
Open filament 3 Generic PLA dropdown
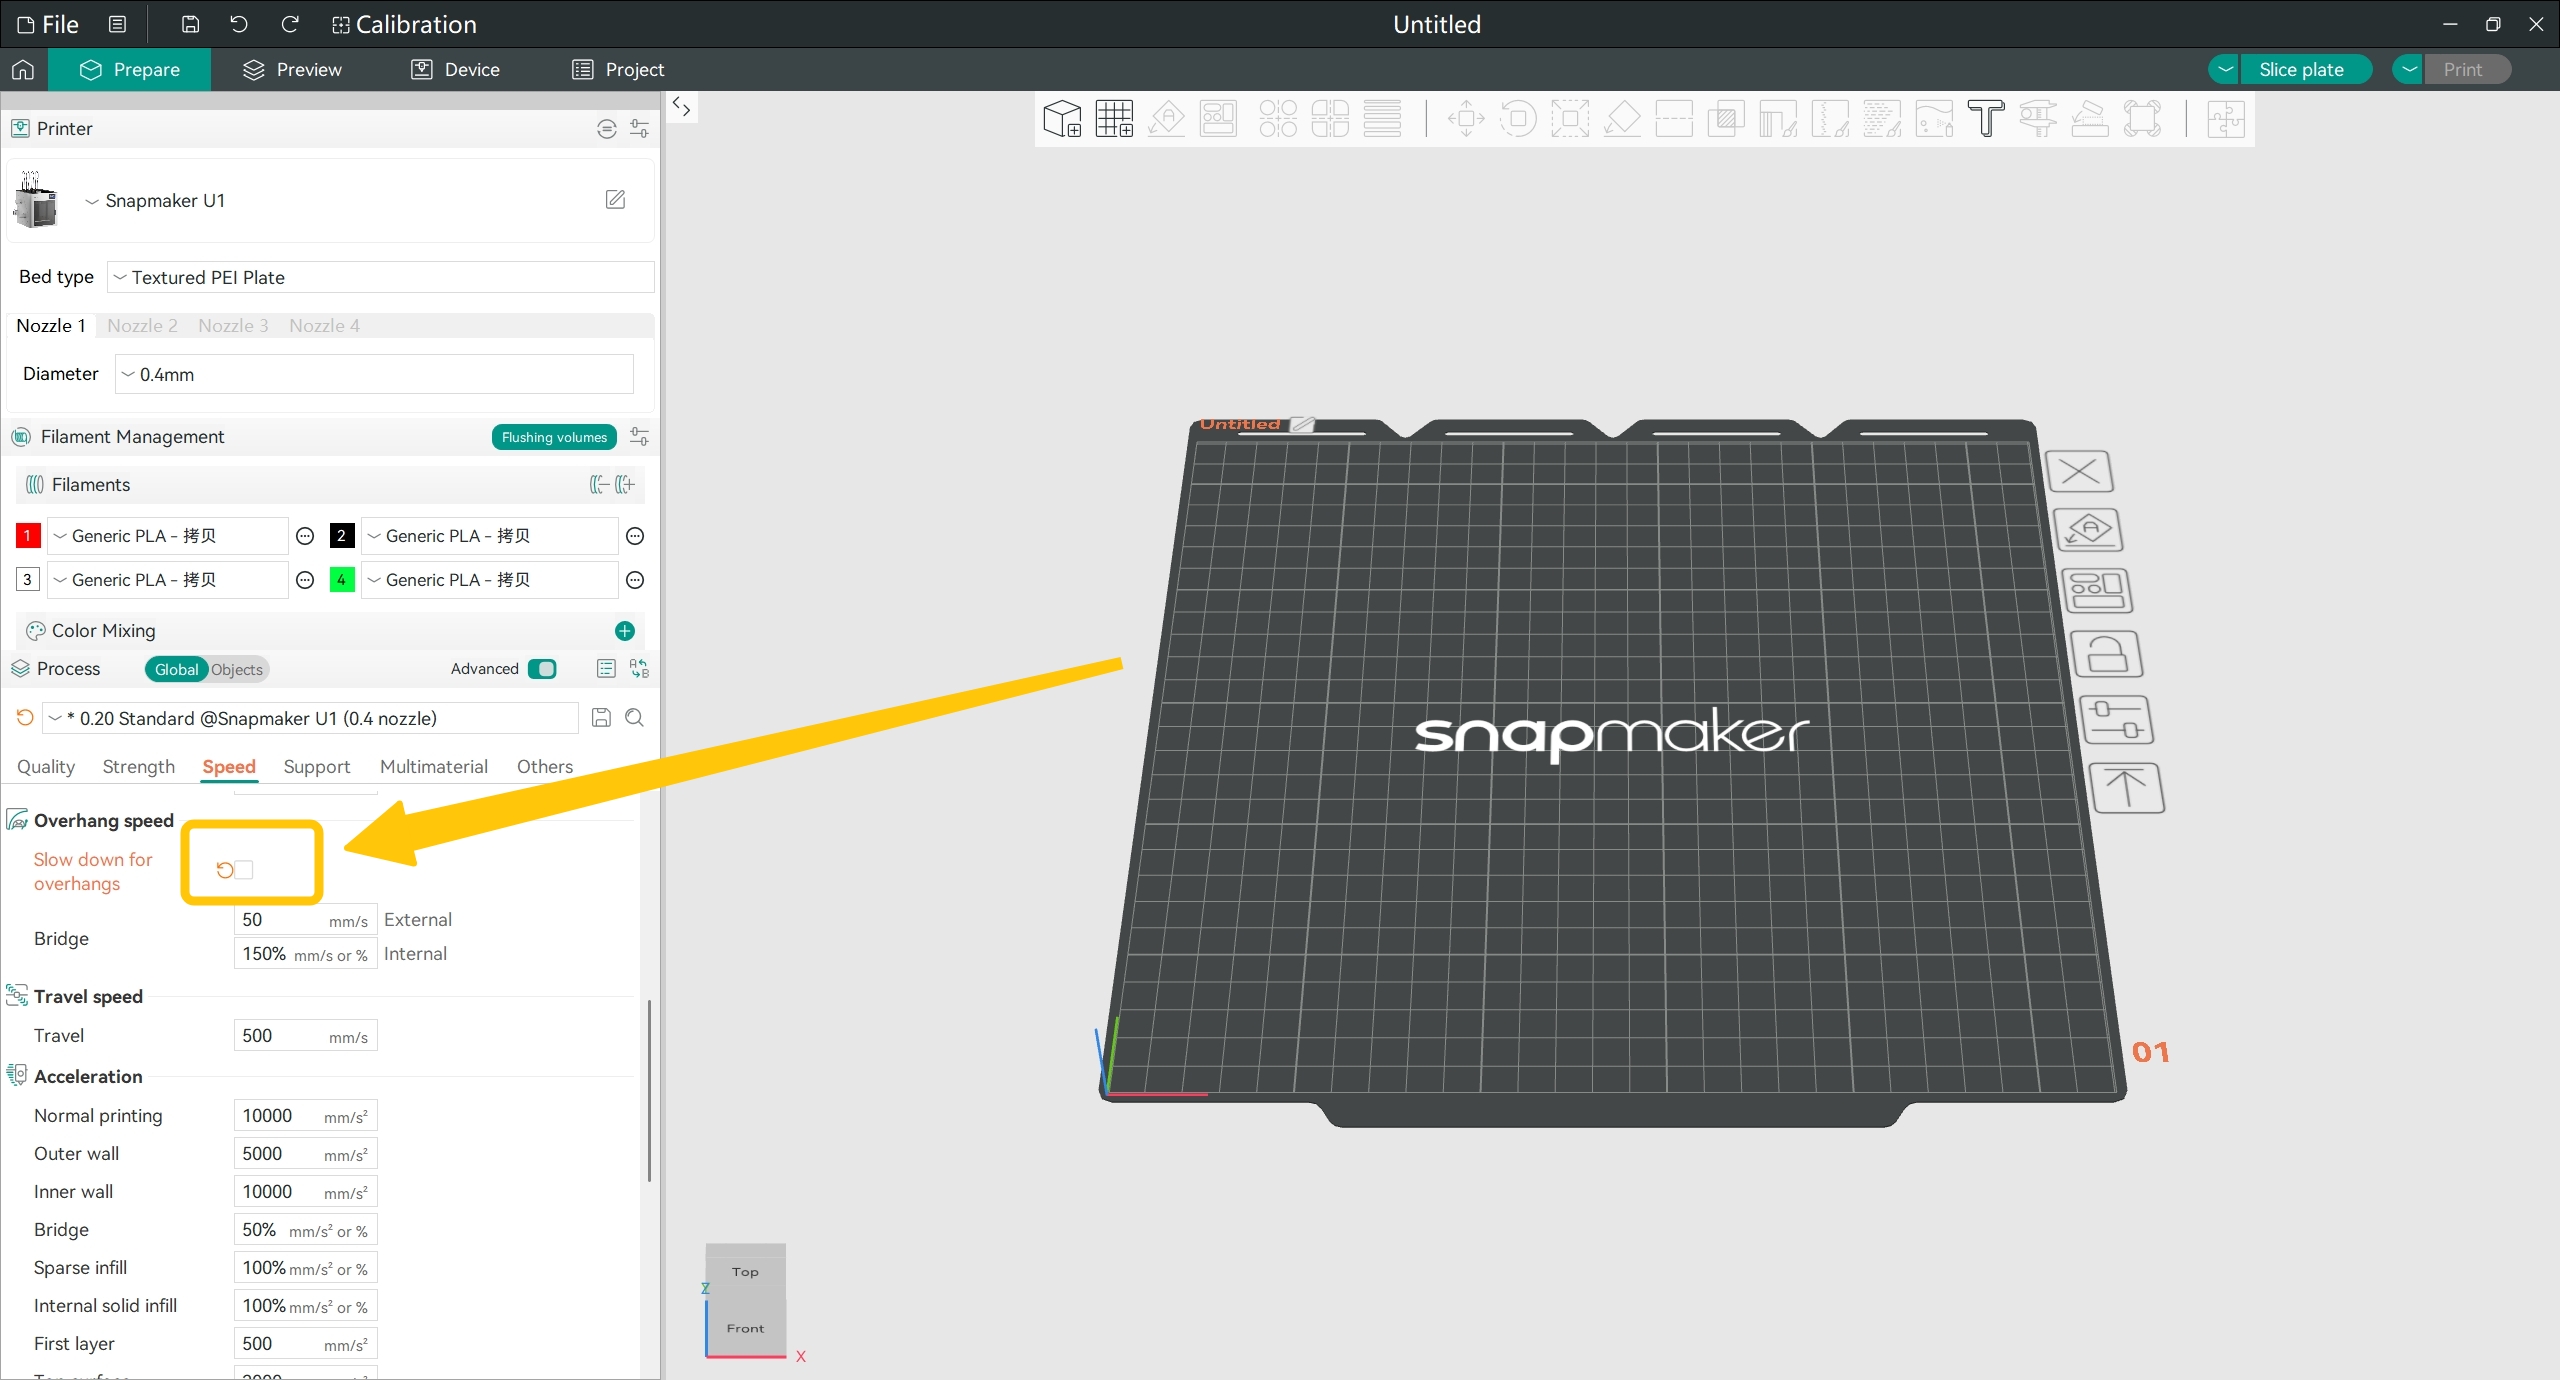[x=168, y=581]
